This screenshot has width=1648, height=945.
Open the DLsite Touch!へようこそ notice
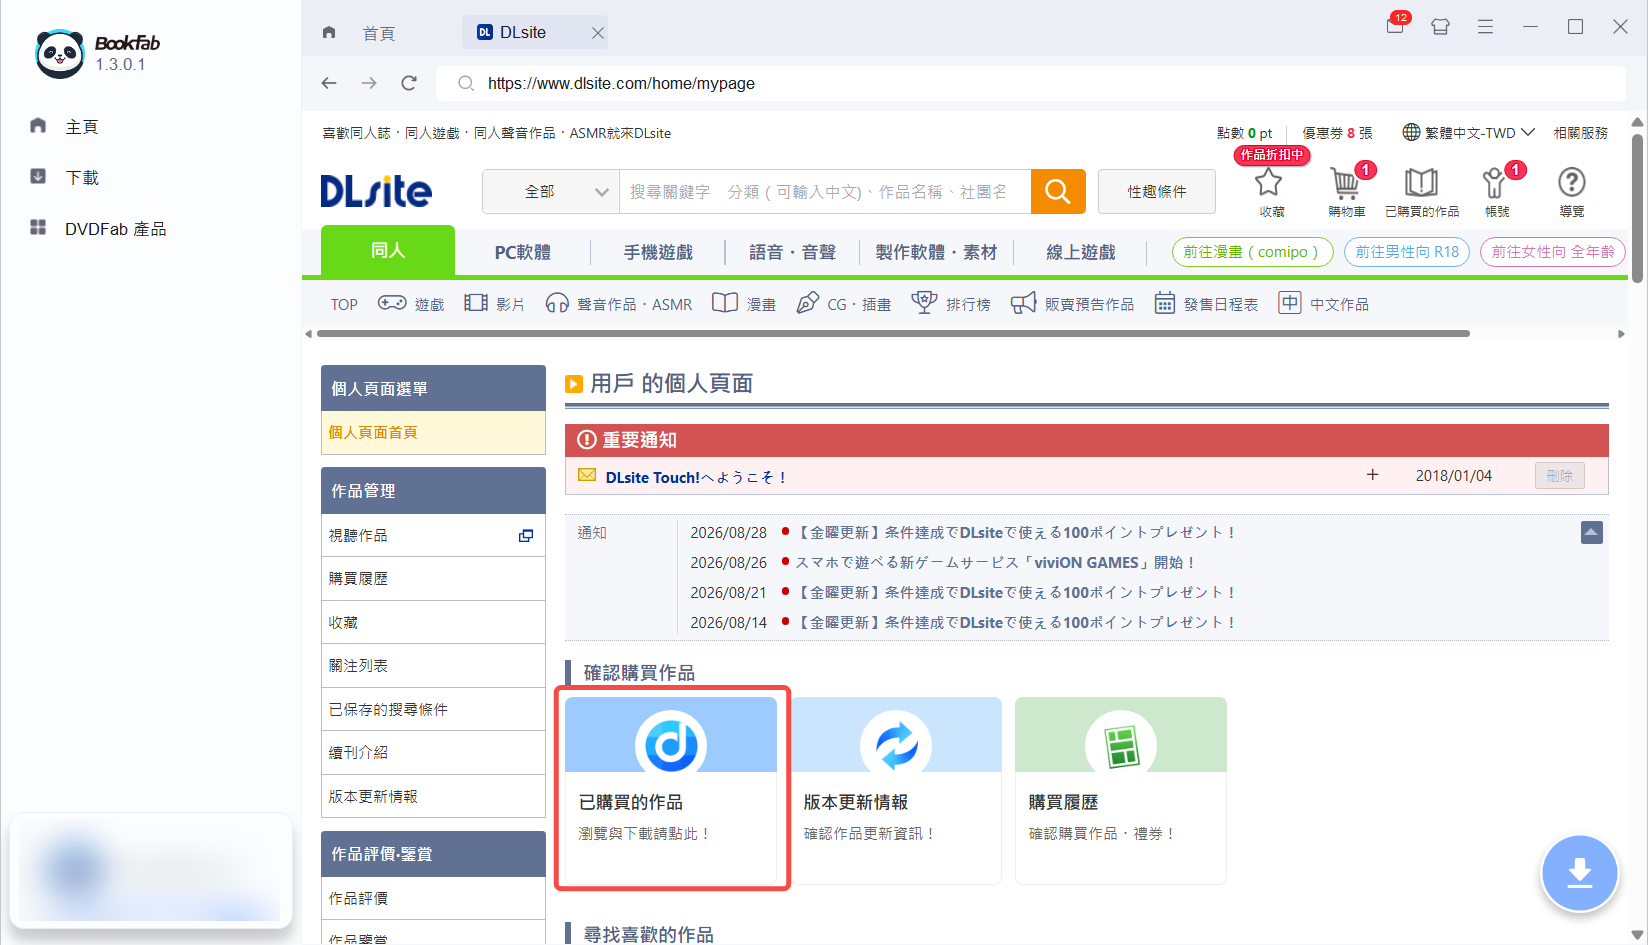click(695, 477)
